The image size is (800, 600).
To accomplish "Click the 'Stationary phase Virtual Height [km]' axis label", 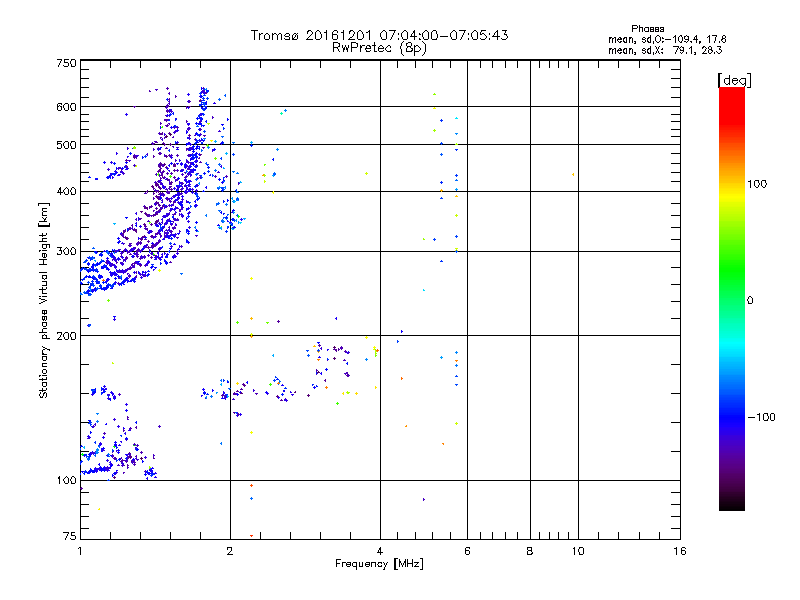I will pyautogui.click(x=43, y=300).
